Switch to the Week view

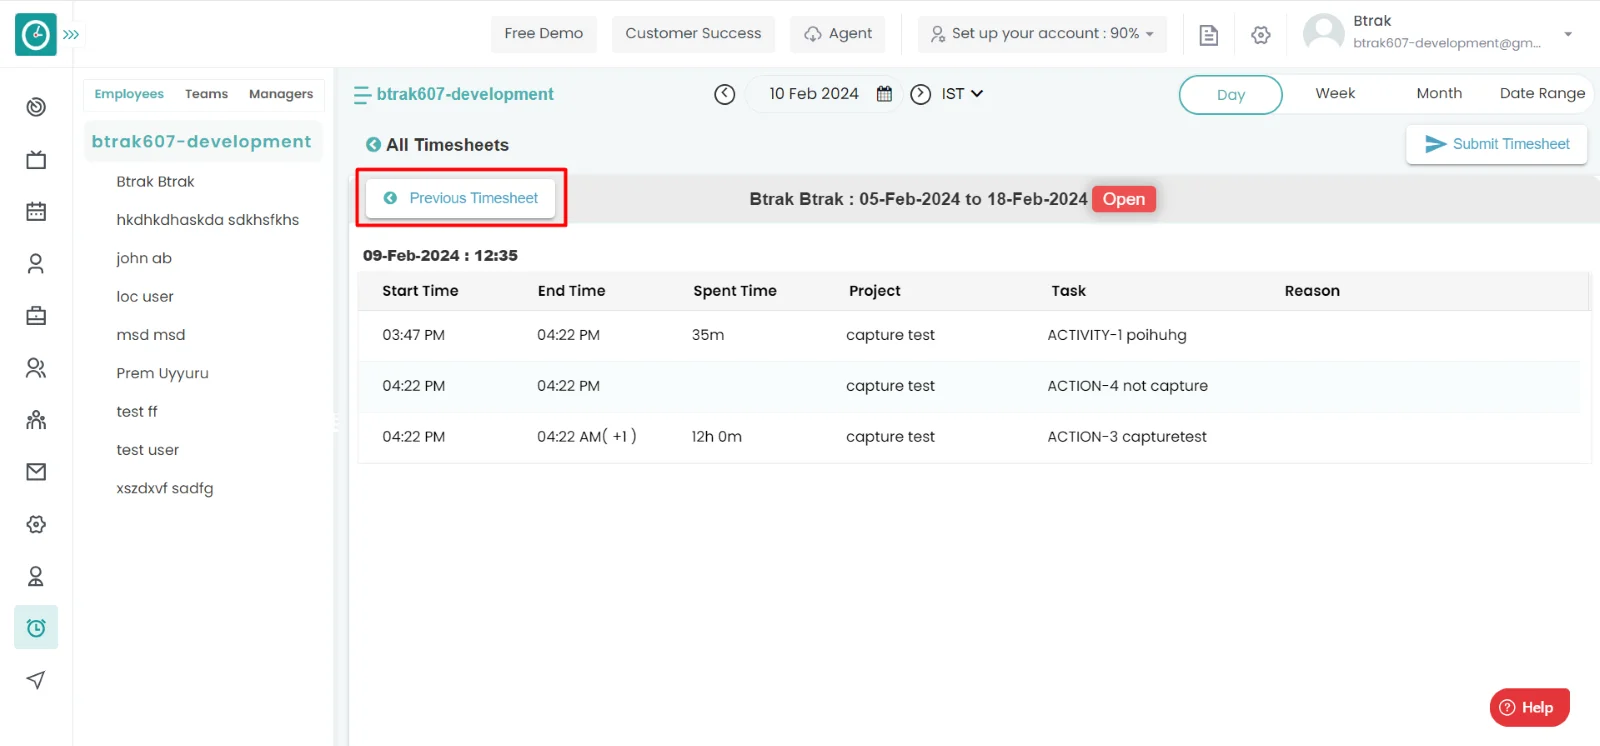click(1334, 94)
